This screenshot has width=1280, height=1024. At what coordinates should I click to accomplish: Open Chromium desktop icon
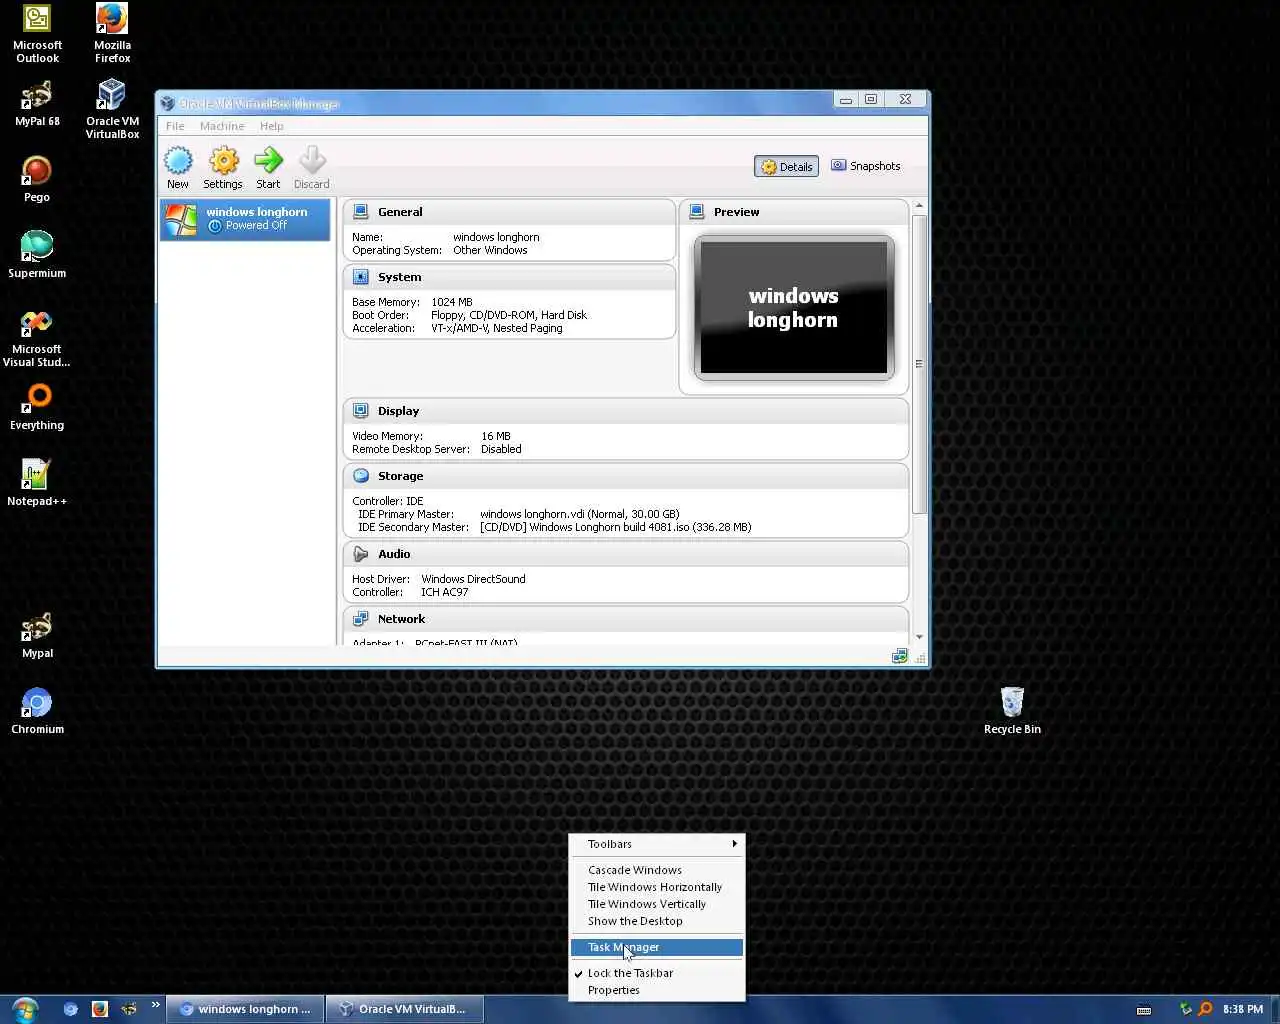[37, 711]
